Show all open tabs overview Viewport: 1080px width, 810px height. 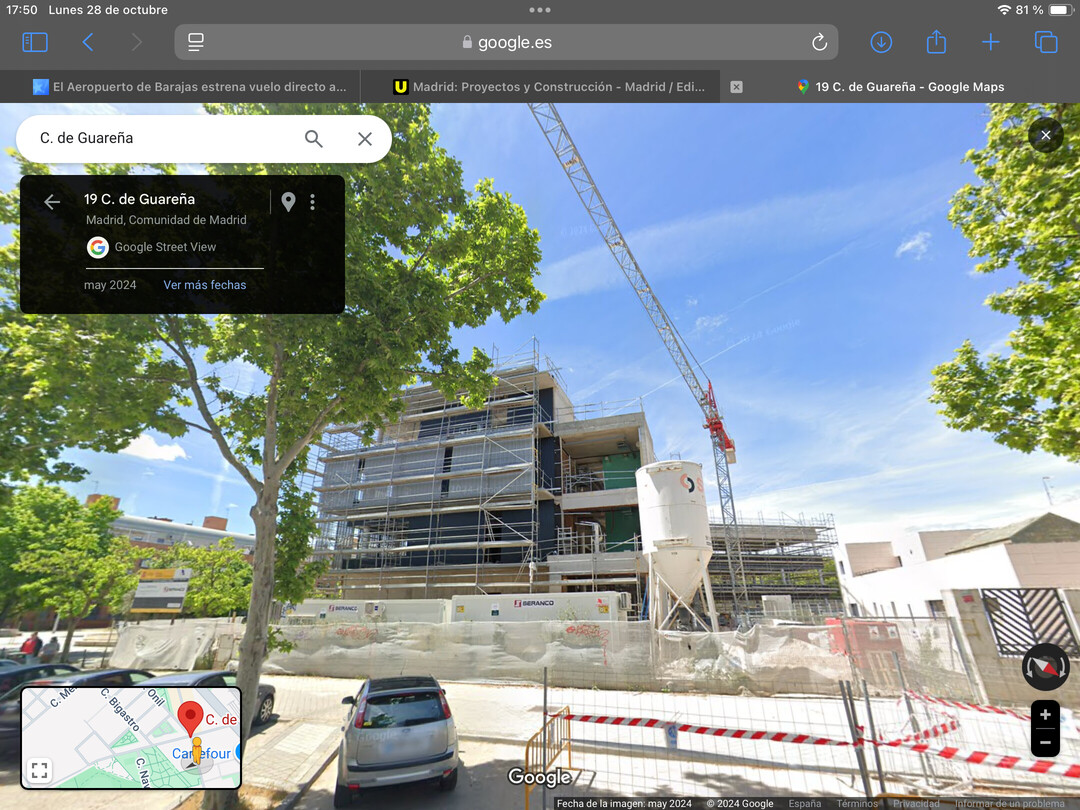(1046, 42)
